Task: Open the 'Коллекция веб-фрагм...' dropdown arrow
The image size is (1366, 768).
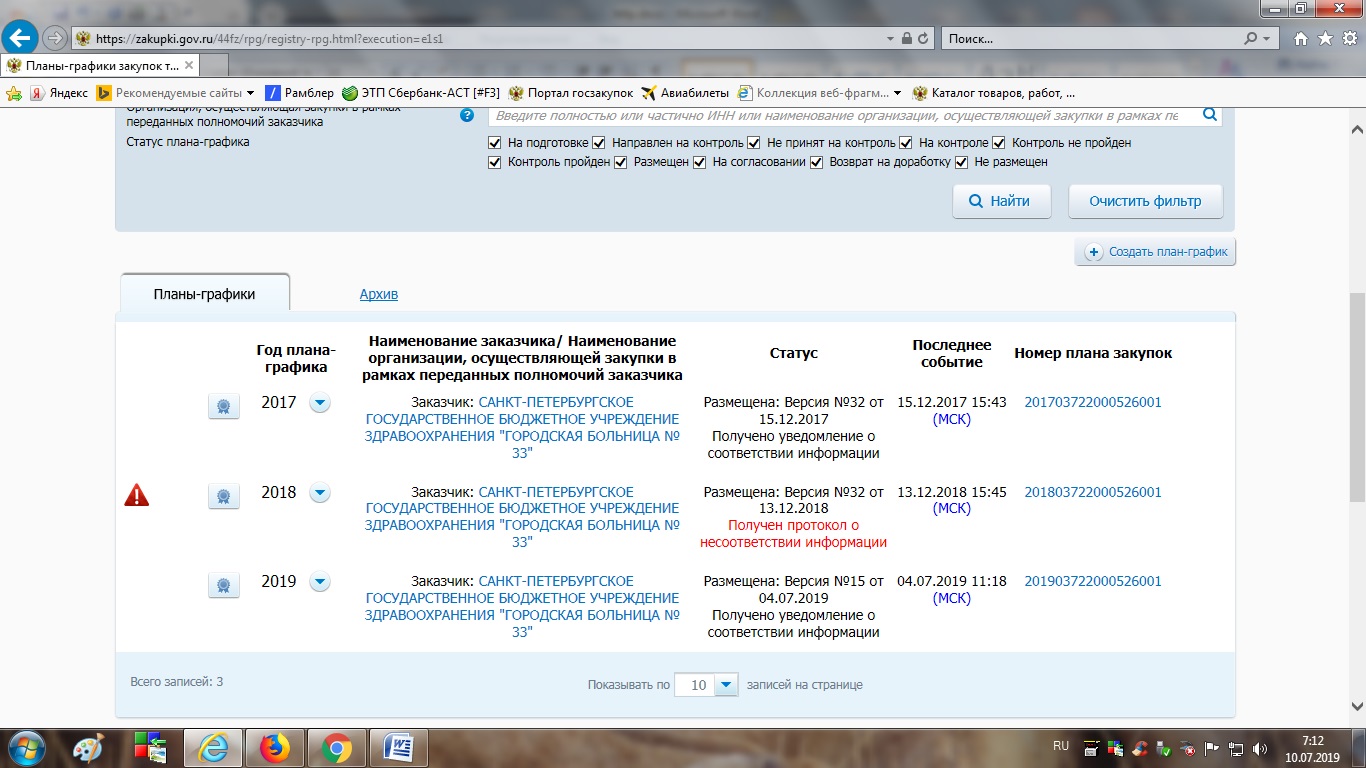Action: click(897, 93)
